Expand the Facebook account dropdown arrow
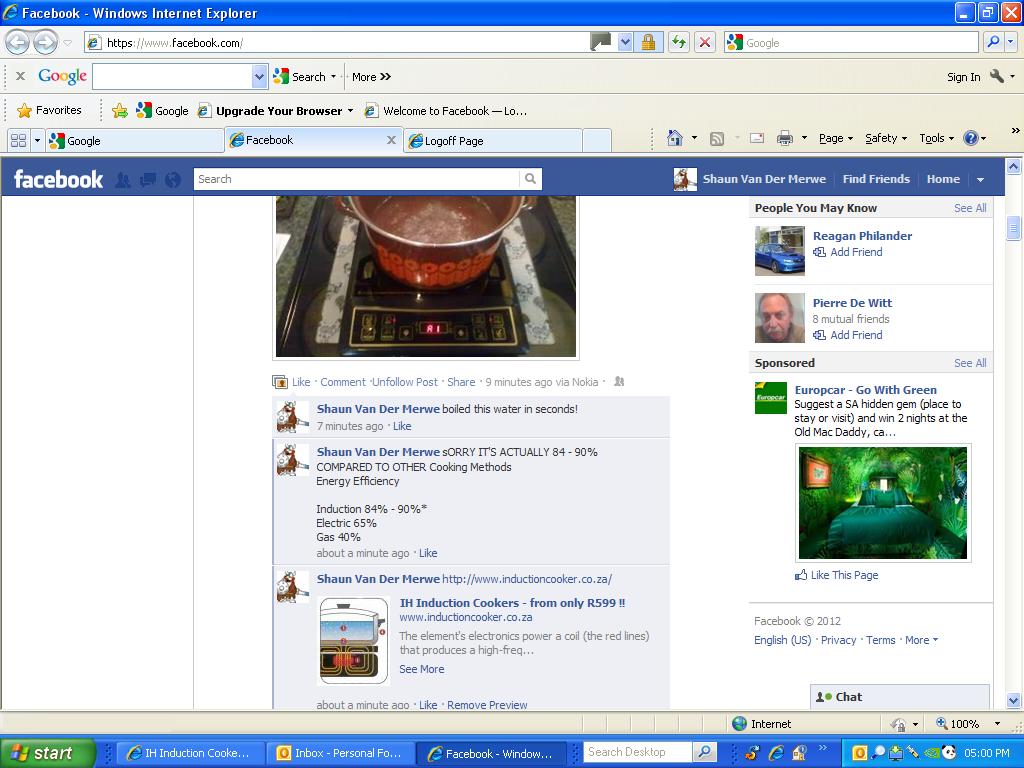 980,180
